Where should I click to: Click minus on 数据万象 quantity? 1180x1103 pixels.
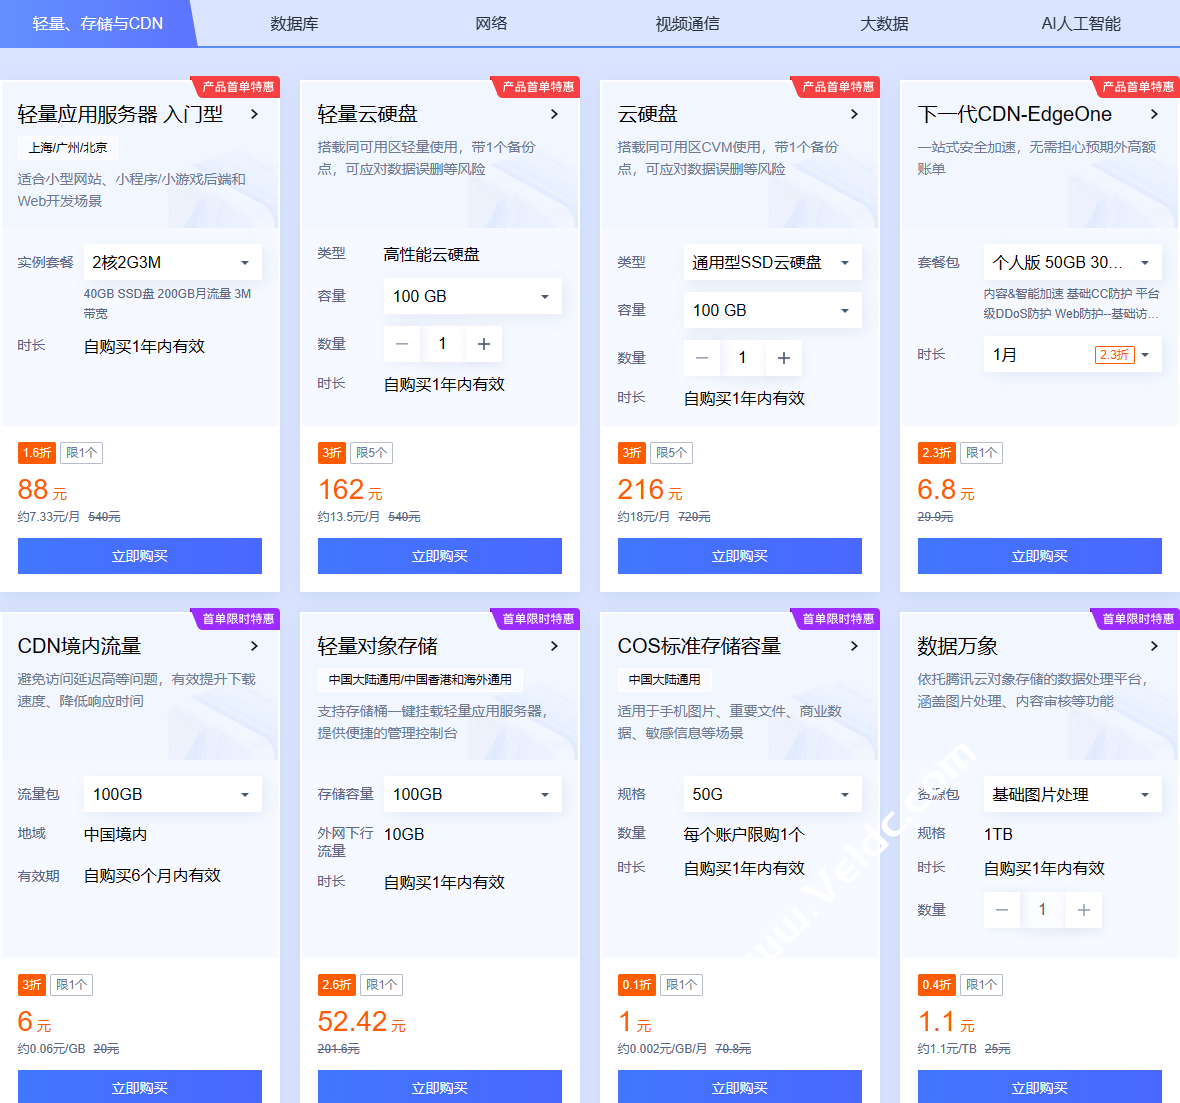point(1002,910)
